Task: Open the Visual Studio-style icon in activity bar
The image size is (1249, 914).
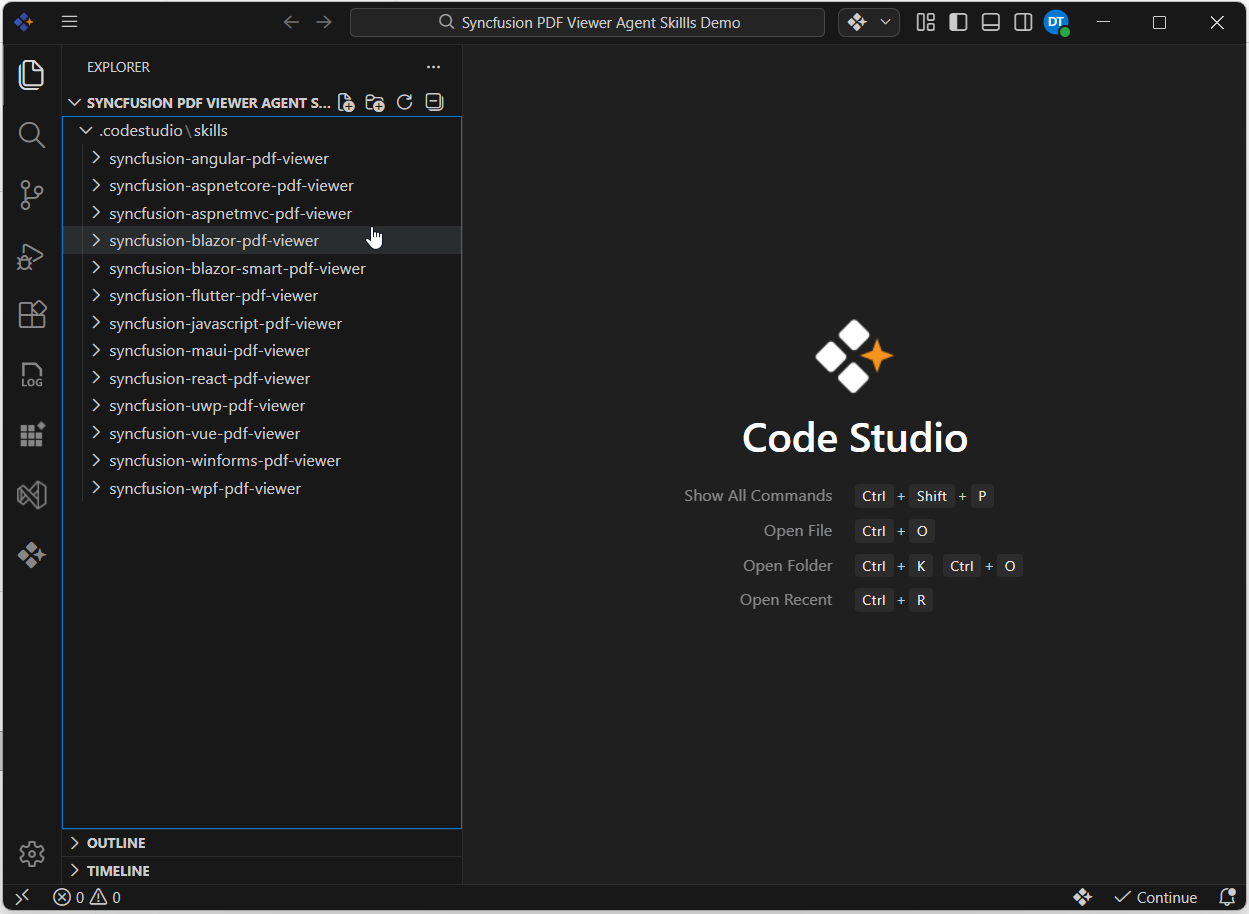Action: [x=32, y=495]
